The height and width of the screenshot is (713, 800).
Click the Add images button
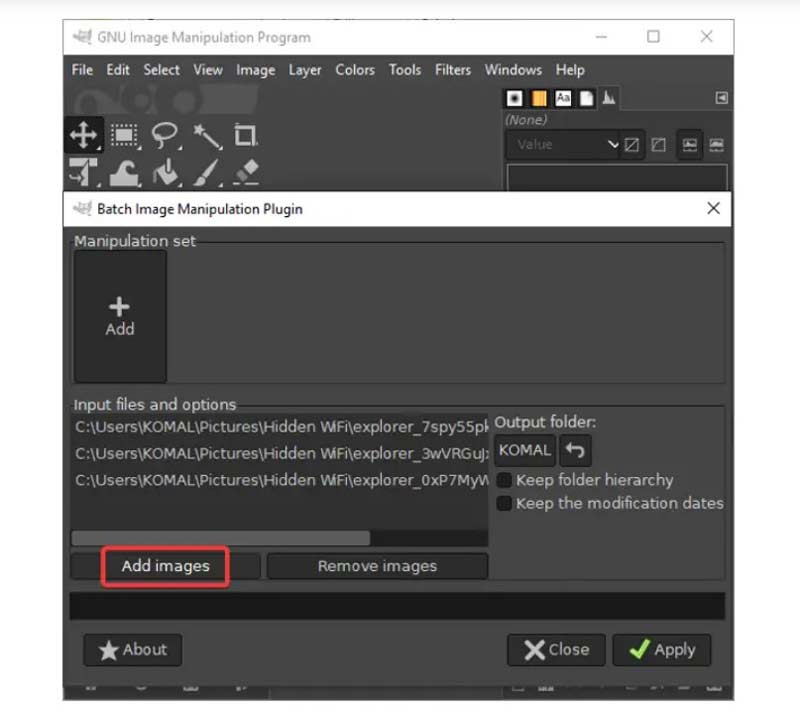click(x=165, y=567)
